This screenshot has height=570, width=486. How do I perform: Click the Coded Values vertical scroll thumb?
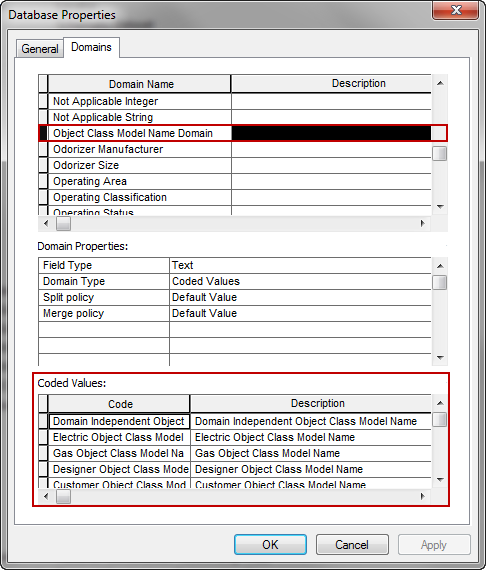pyautogui.click(x=440, y=420)
